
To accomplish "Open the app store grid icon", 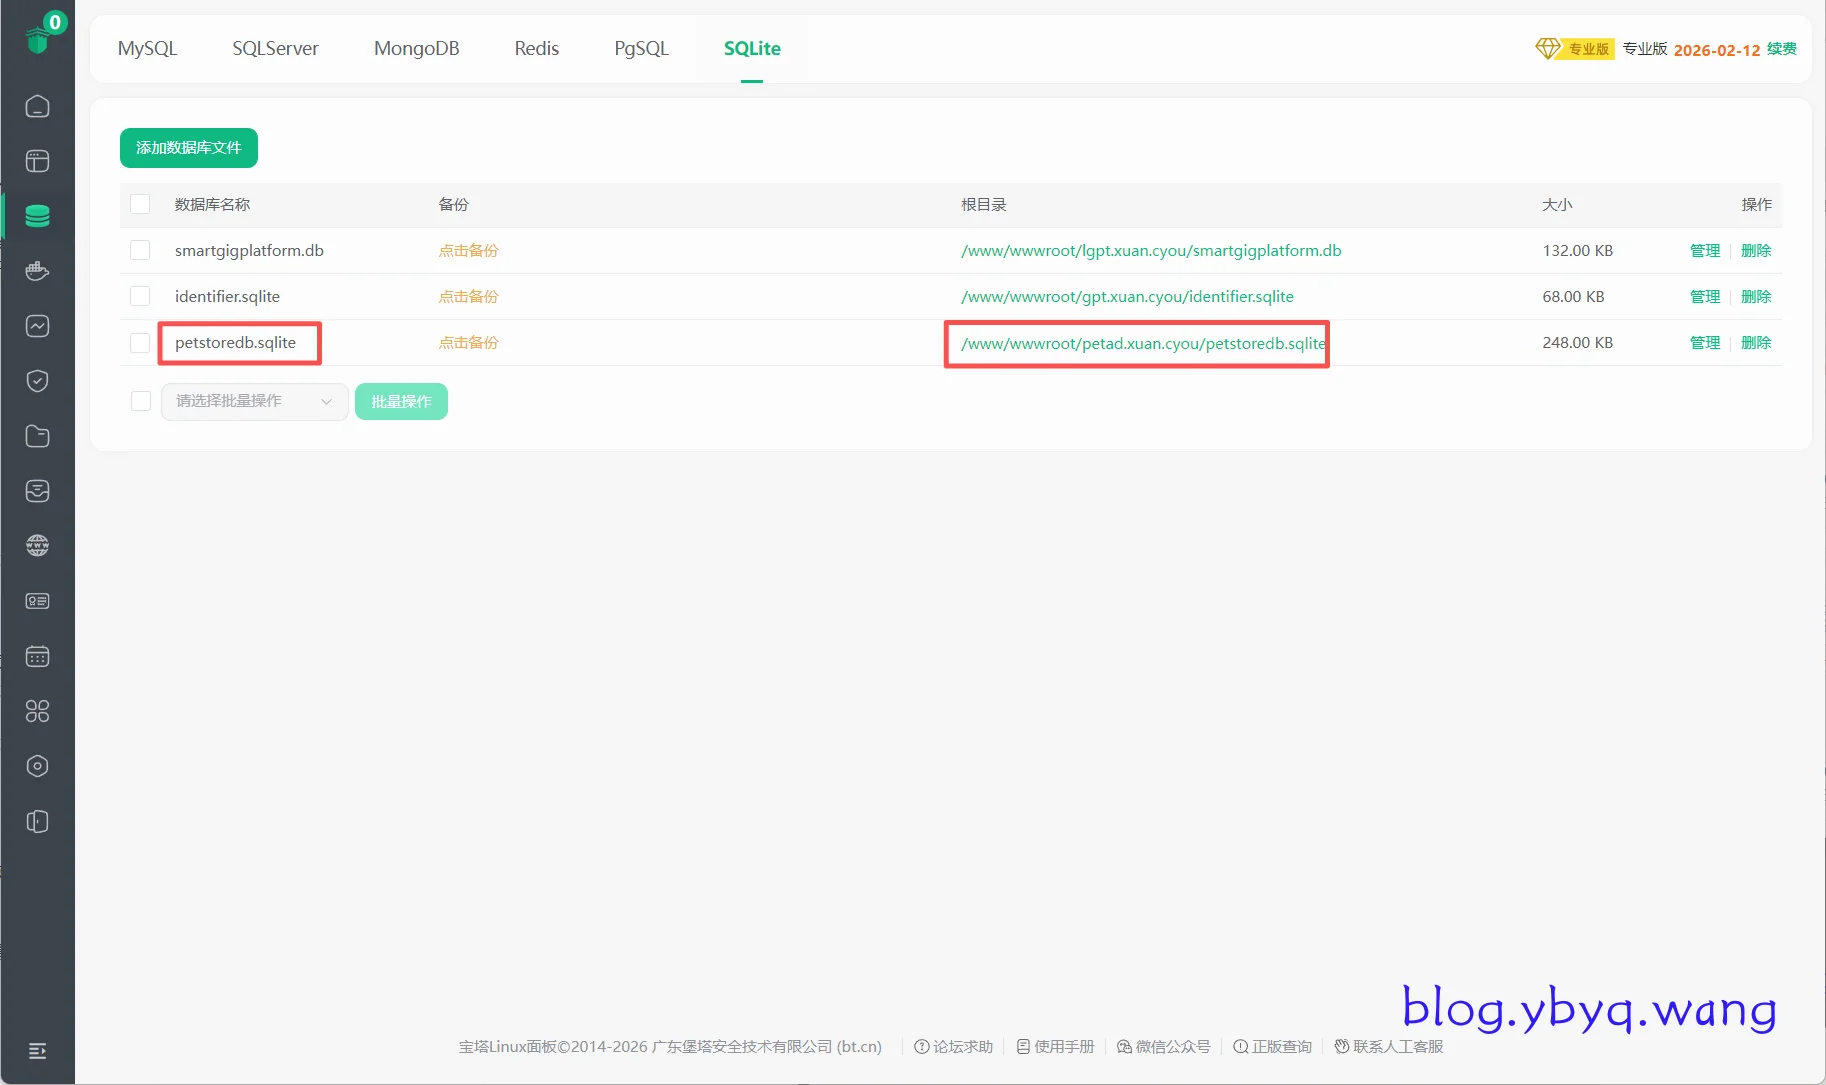I will (x=37, y=711).
